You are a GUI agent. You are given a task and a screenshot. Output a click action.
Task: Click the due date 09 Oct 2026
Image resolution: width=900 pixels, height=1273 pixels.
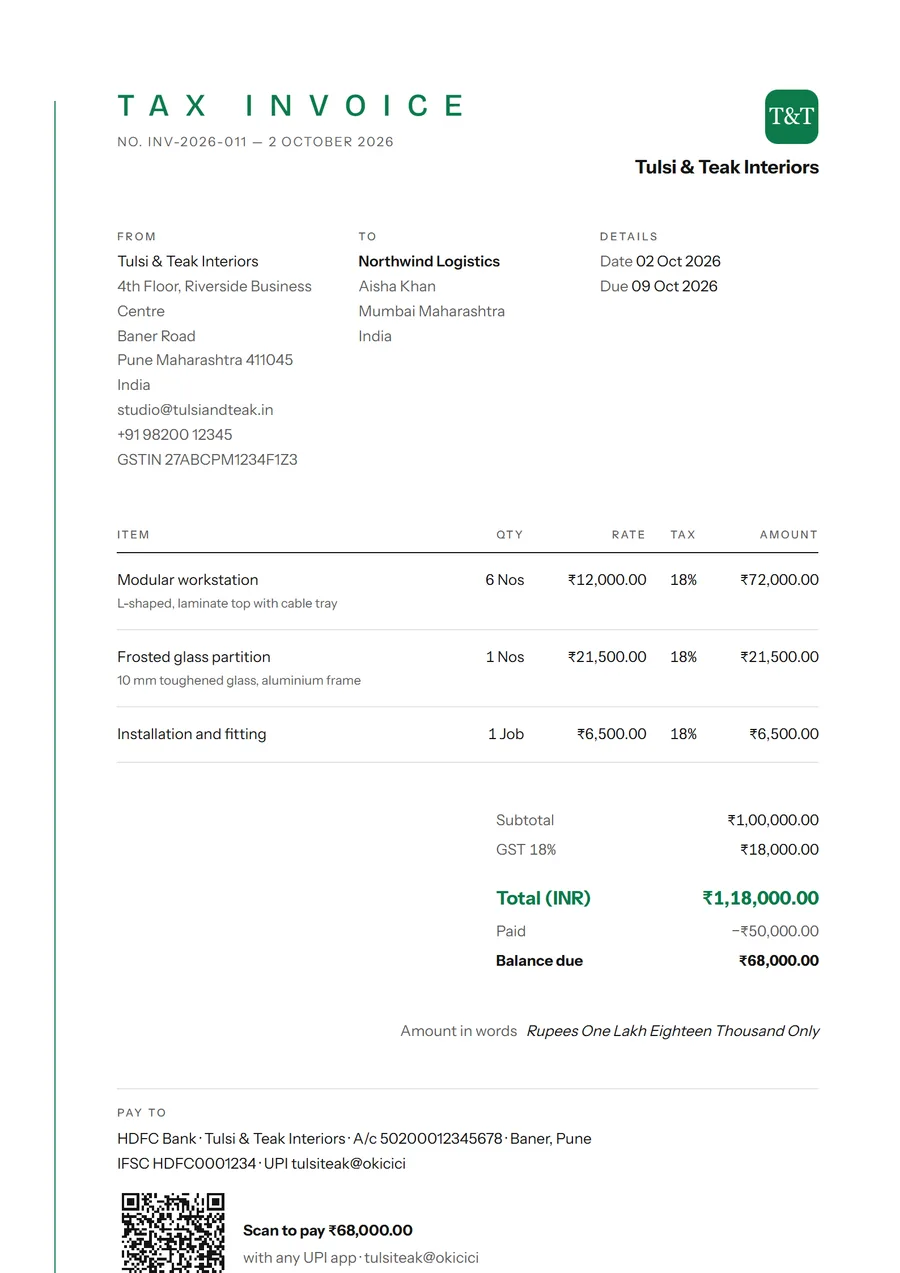coord(675,286)
